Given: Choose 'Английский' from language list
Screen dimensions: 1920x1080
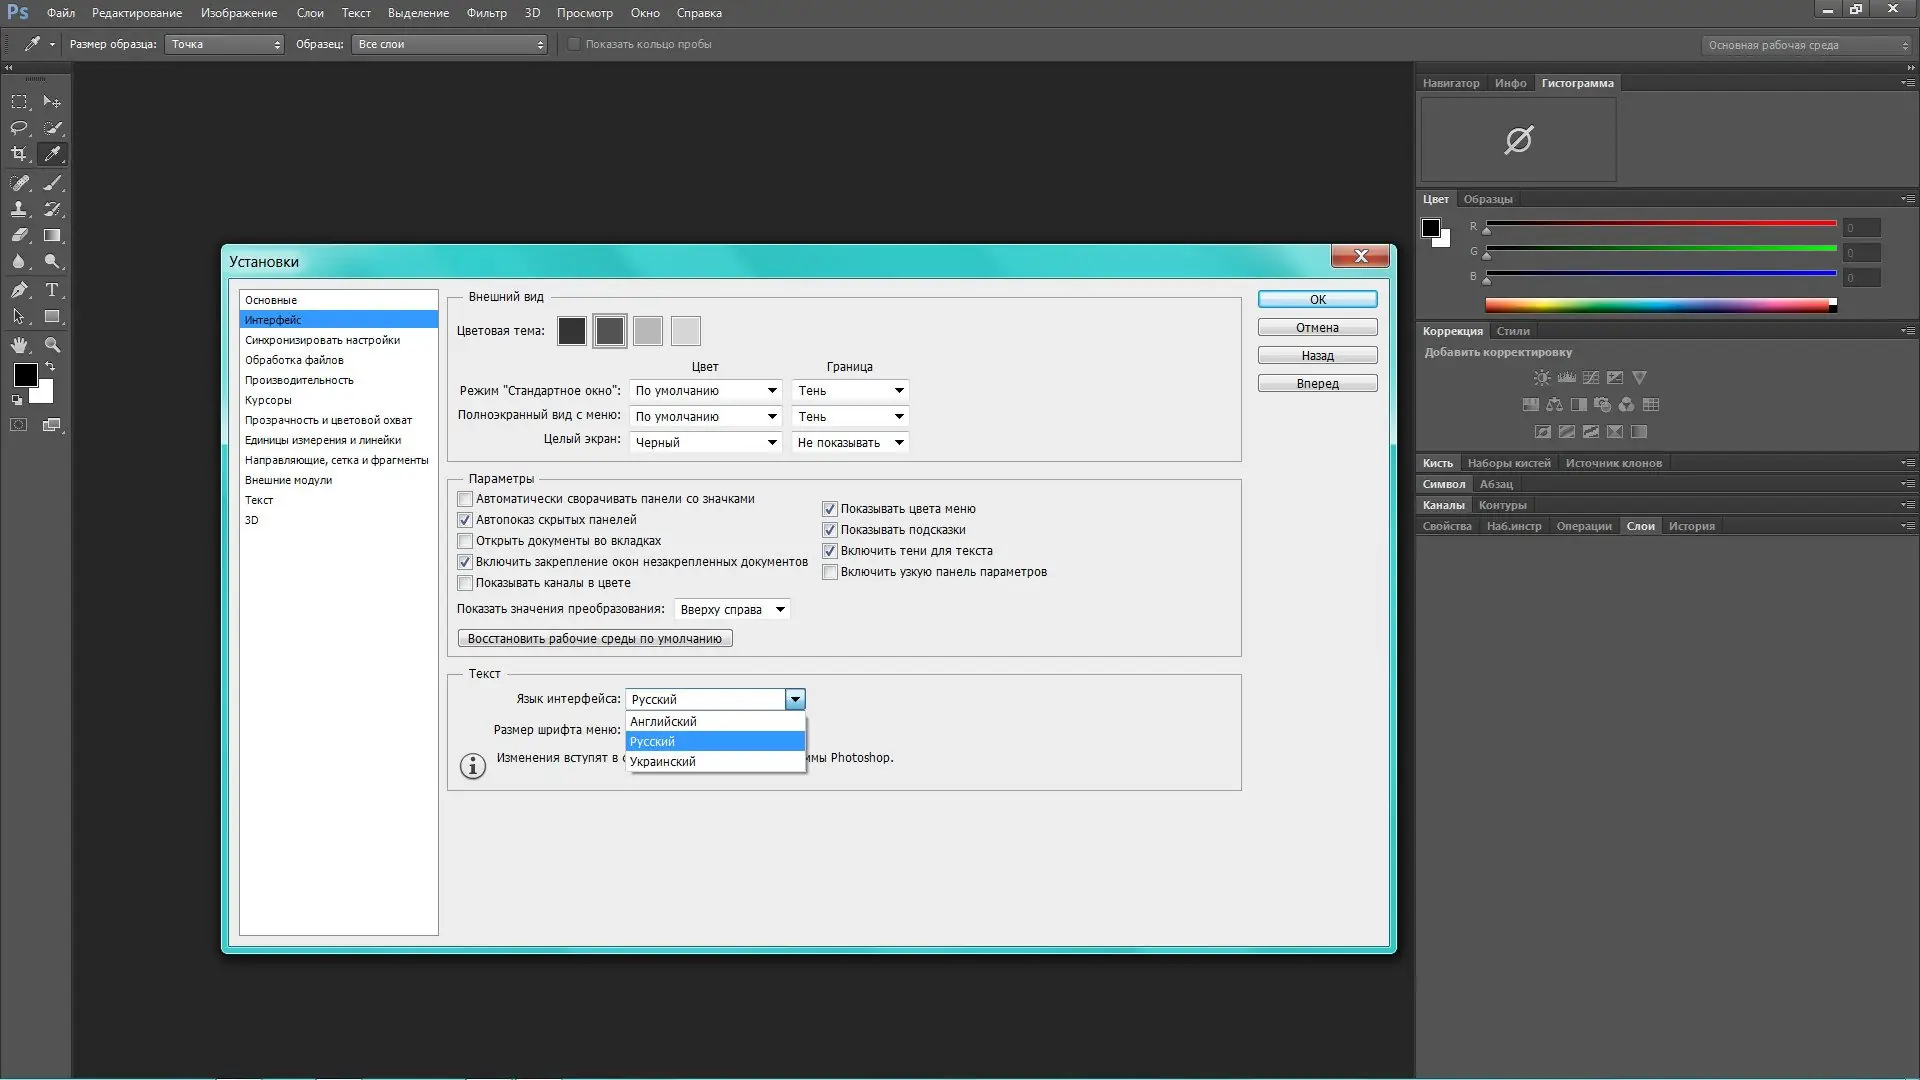Looking at the screenshot, I should pyautogui.click(x=664, y=721).
